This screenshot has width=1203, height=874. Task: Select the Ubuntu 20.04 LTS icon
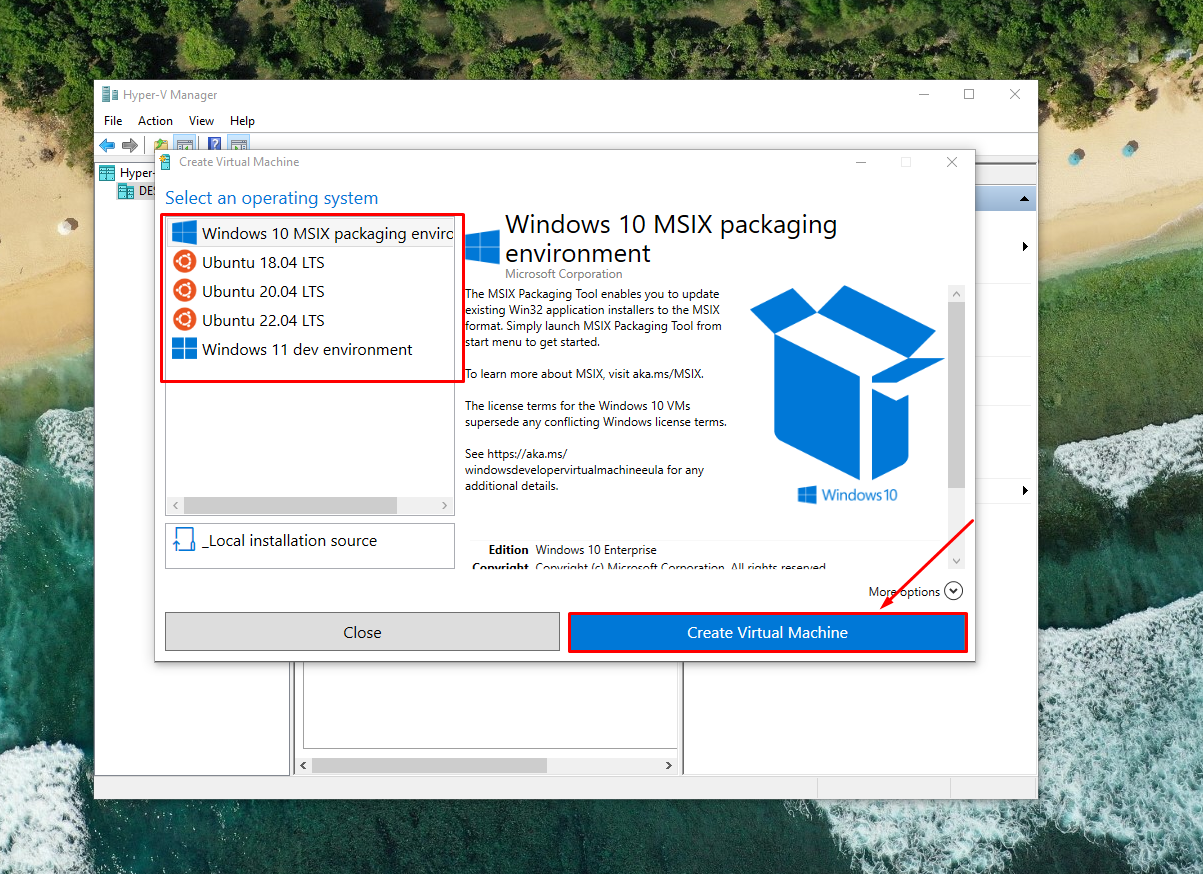(184, 291)
